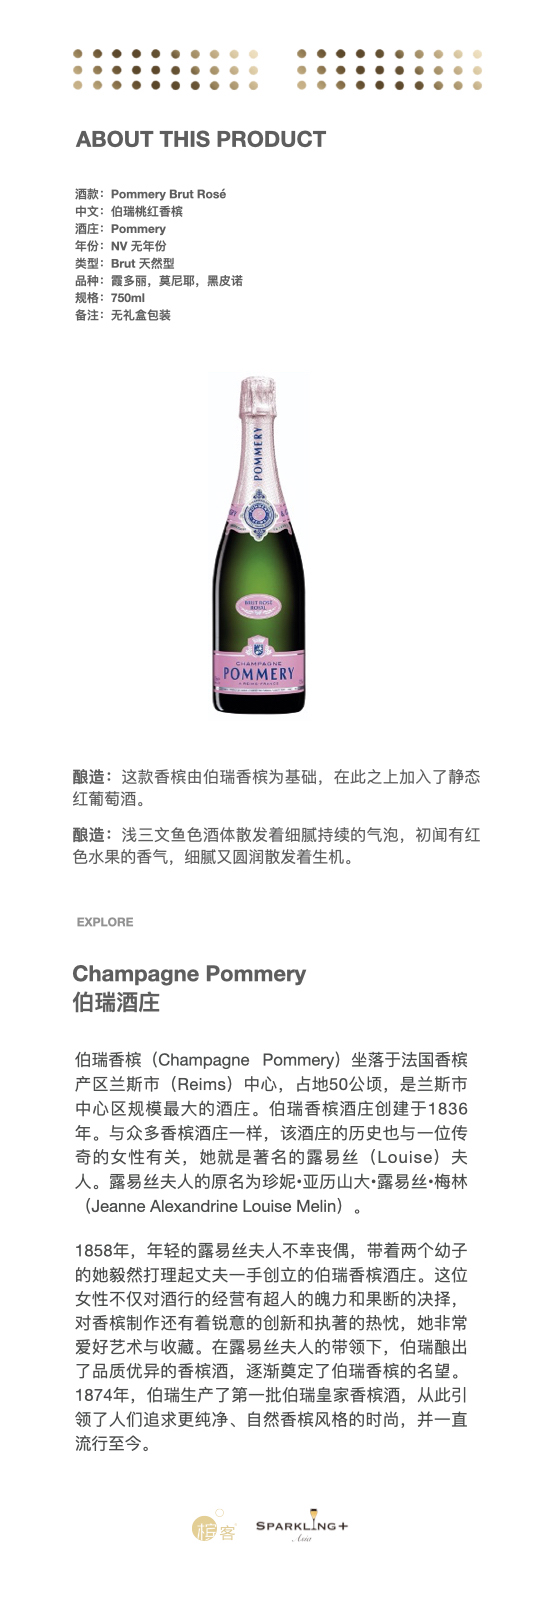Click the EXPLORE label
Image resolution: width=540 pixels, height=1611 pixels.
click(x=105, y=922)
